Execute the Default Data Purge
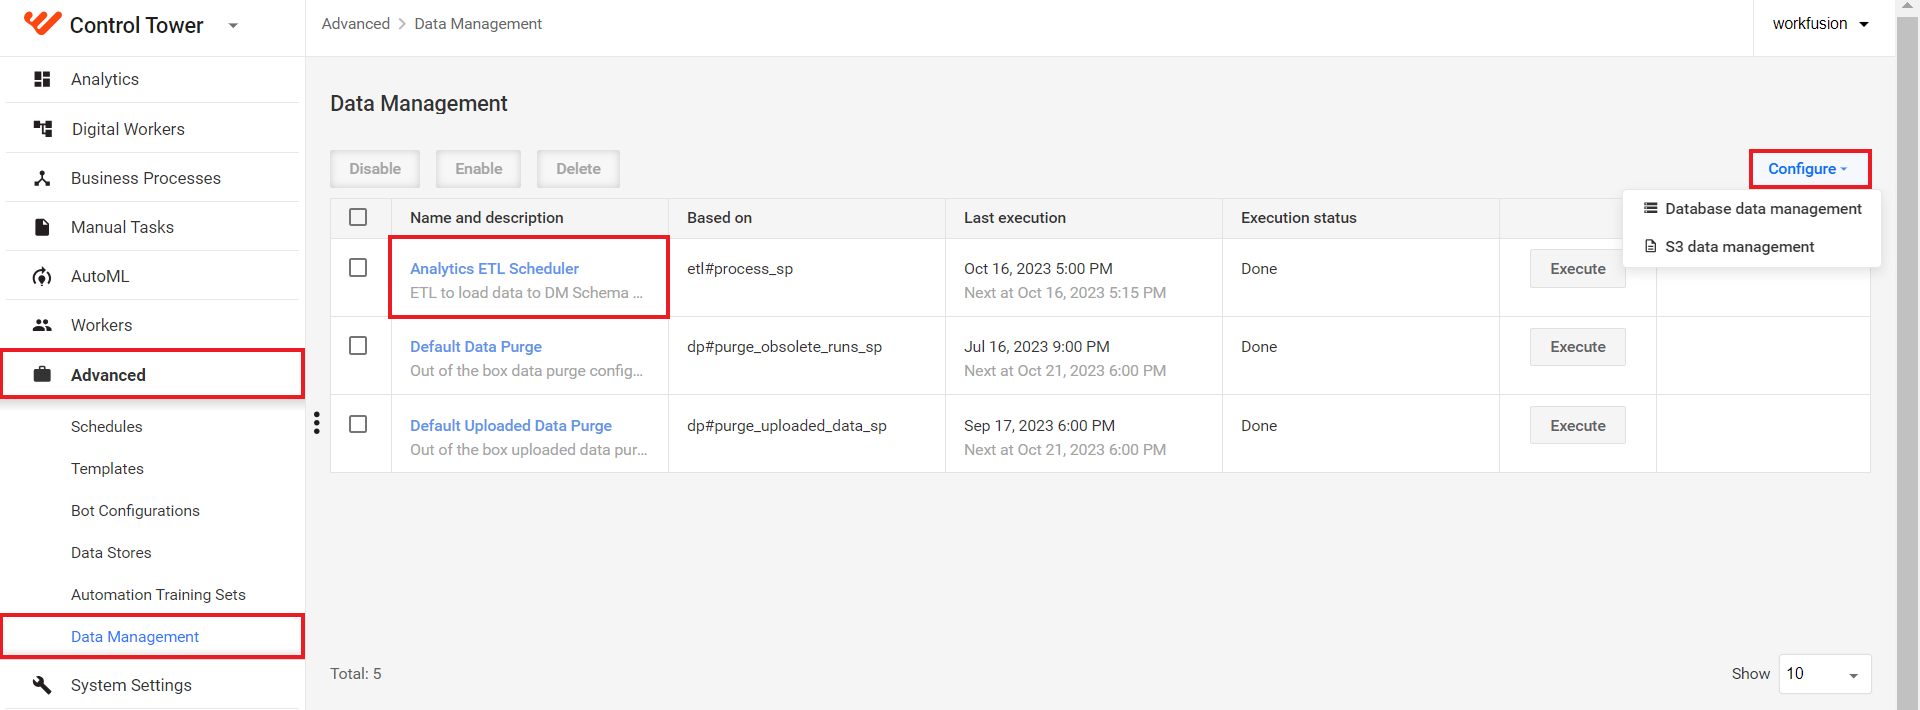Image resolution: width=1920 pixels, height=710 pixels. coord(1577,346)
